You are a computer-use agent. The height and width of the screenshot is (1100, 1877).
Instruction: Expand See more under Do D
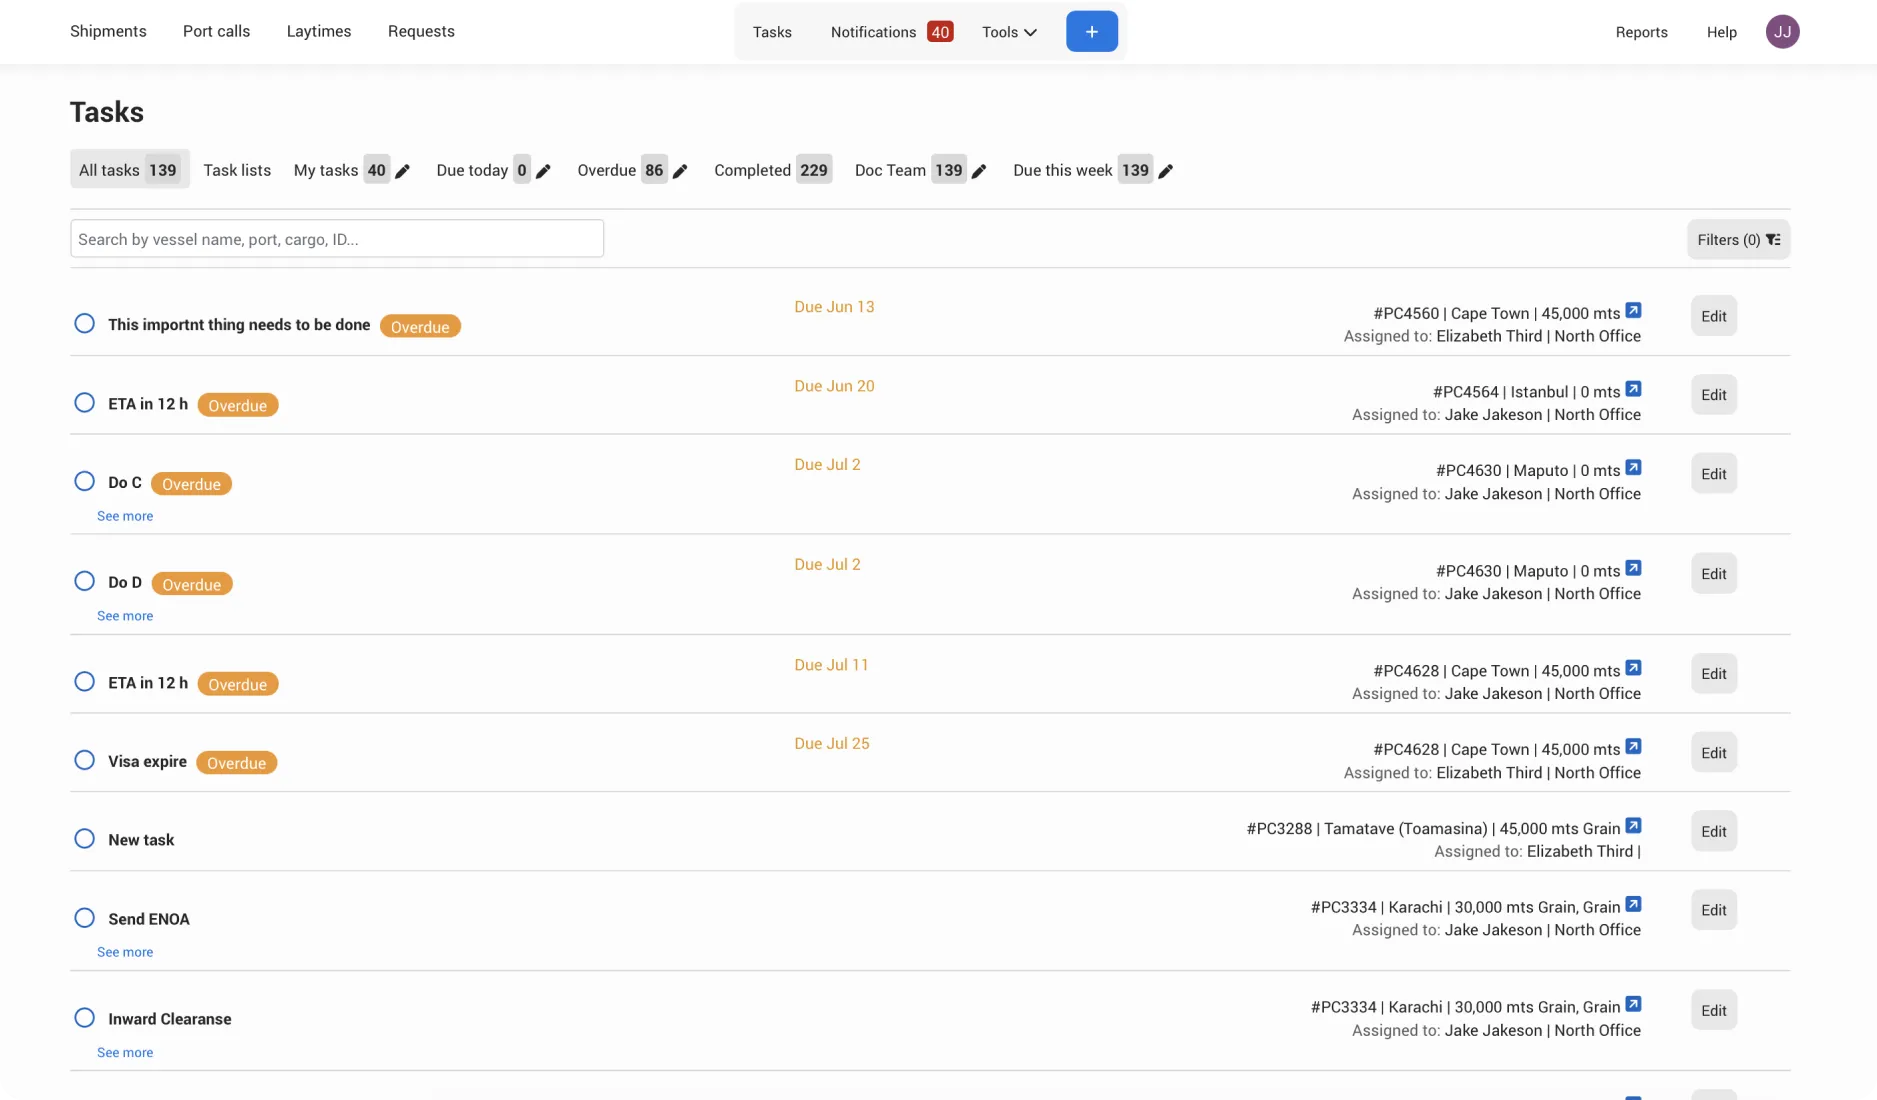pos(125,616)
